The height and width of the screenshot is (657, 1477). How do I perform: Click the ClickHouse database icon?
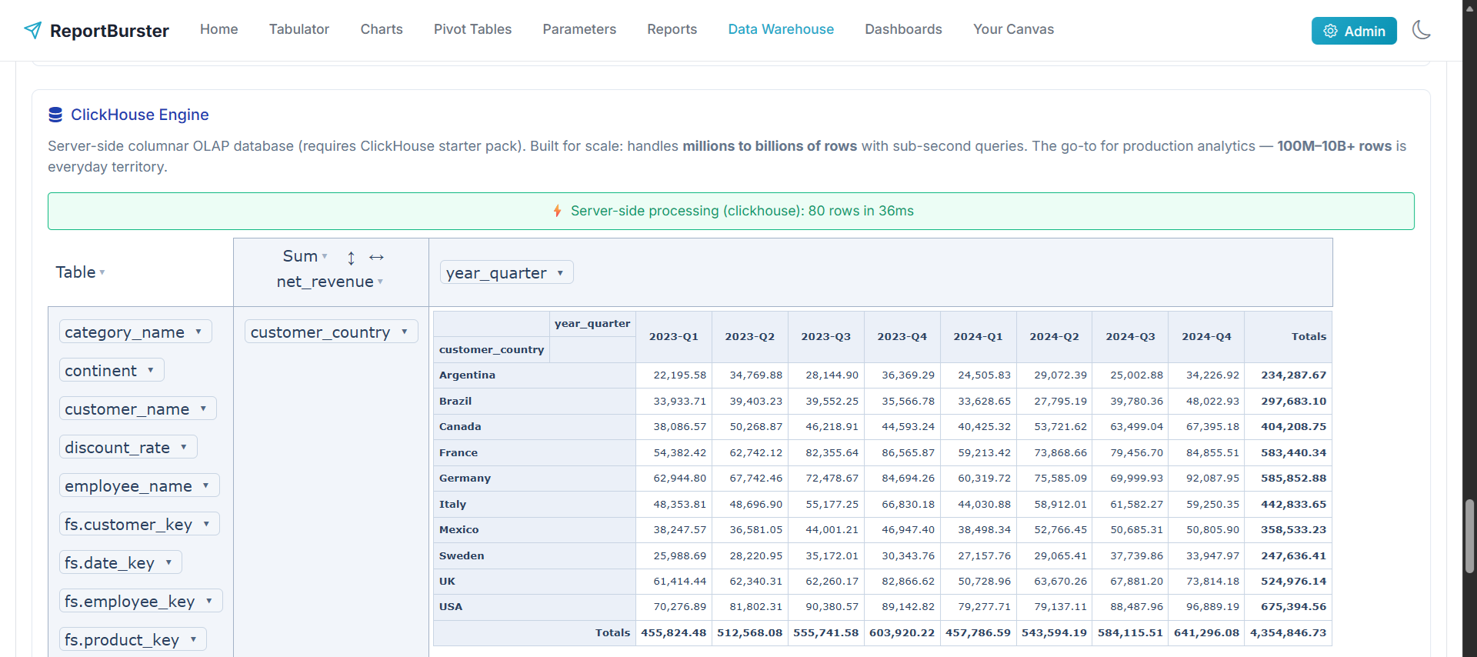tap(54, 114)
